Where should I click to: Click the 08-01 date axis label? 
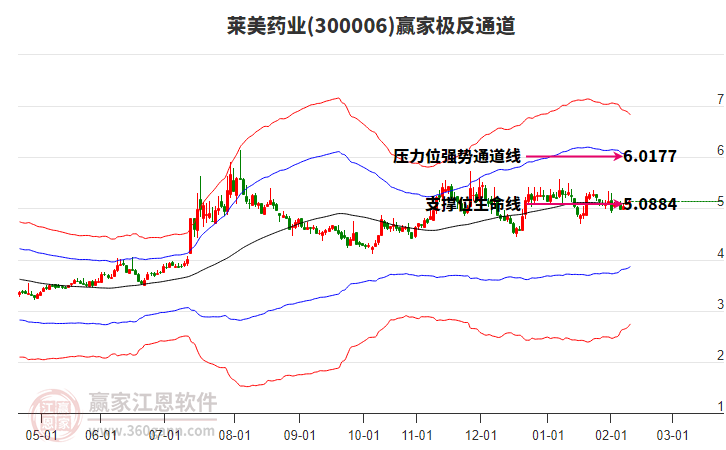click(x=234, y=435)
